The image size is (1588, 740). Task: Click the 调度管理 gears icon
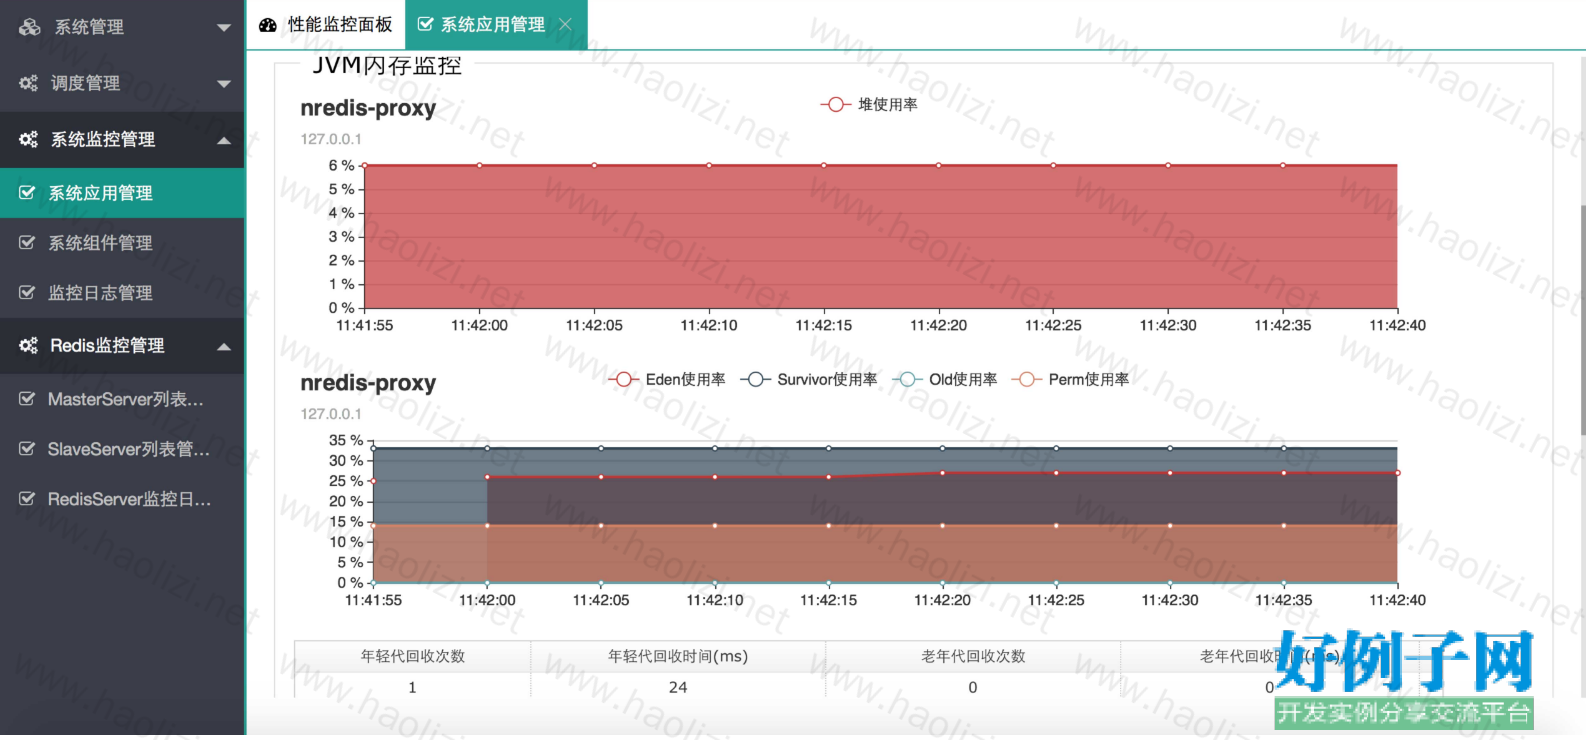[29, 83]
